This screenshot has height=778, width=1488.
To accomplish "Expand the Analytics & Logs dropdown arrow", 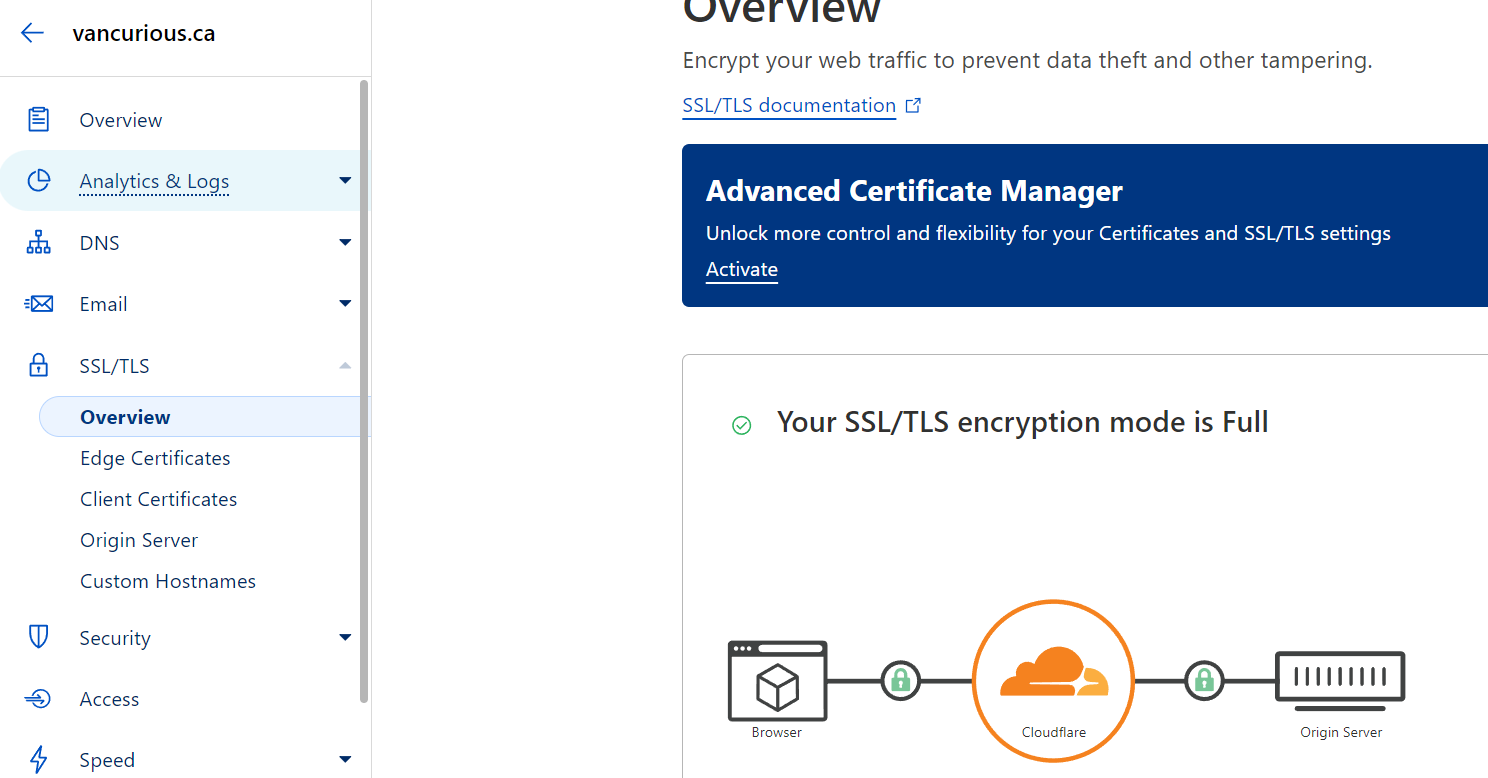I will tap(345, 181).
